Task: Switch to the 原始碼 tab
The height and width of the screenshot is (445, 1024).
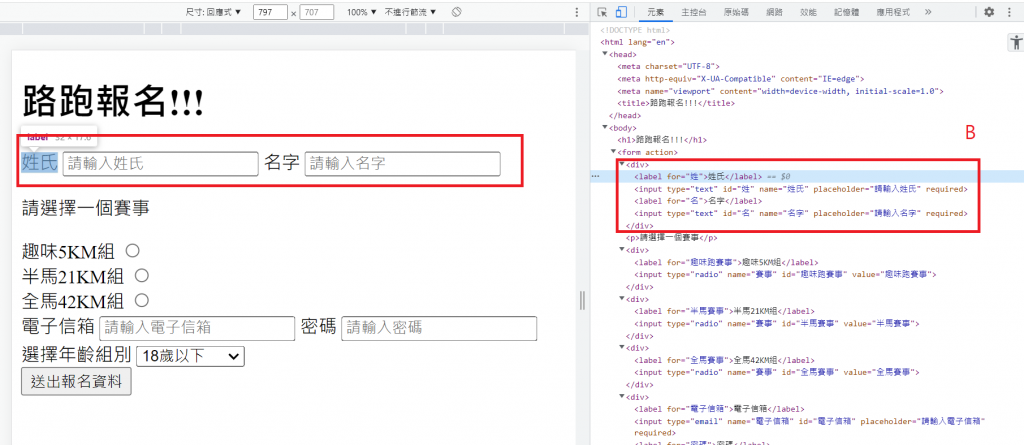Action: pos(736,12)
